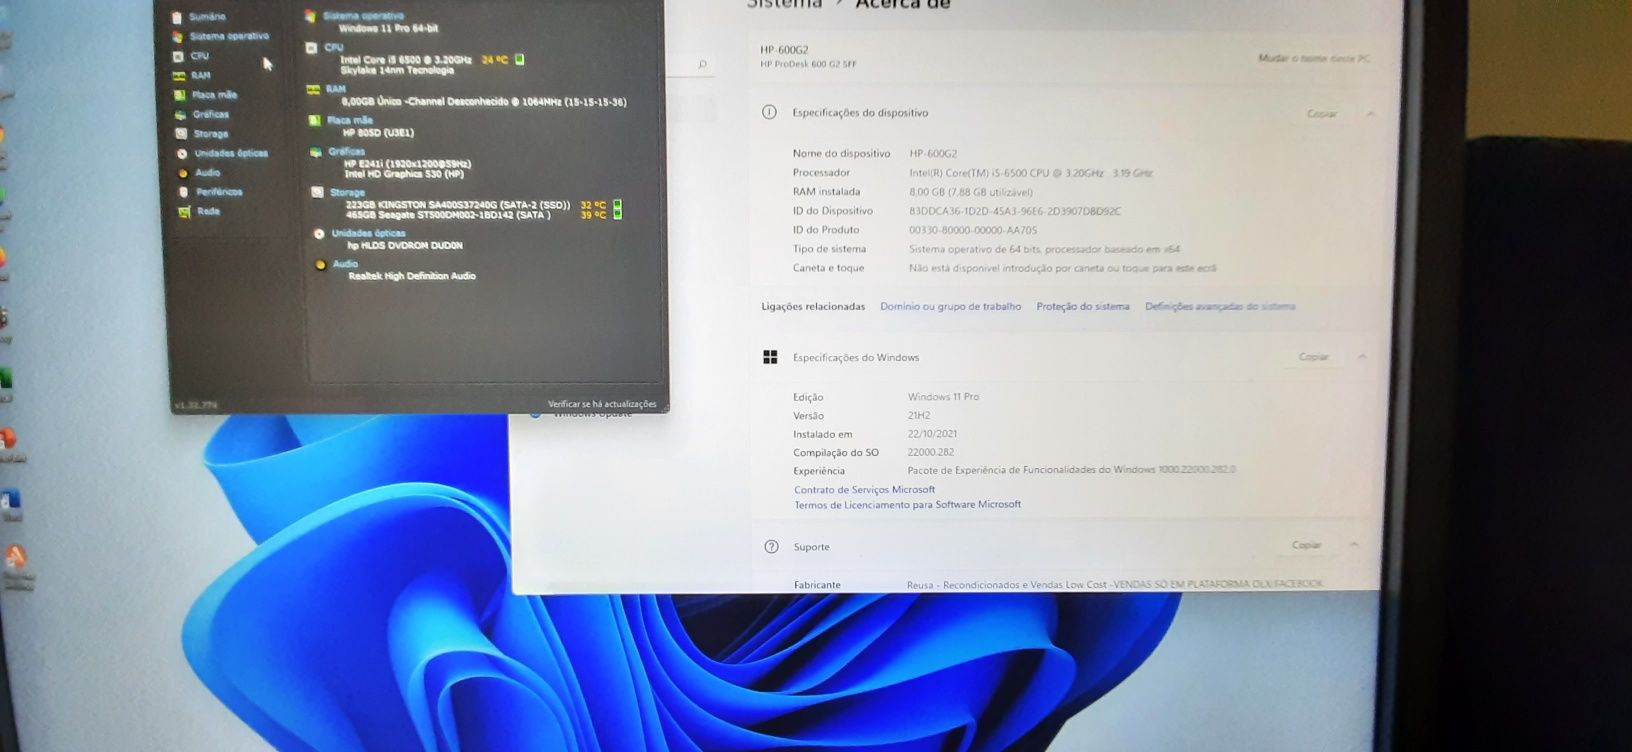Click the Windows logo icon beside Sistema operativo heading
Viewport: 1632px width, 752px height.
tap(311, 16)
